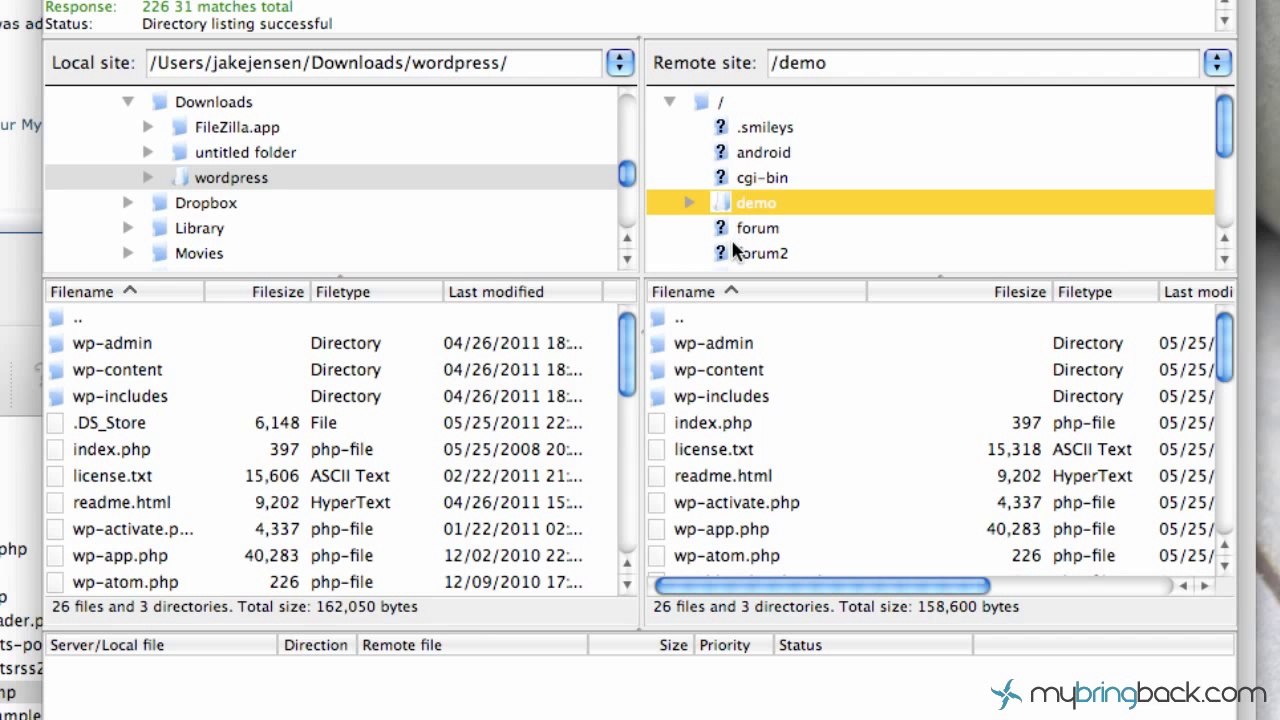Select the cgi-bin folder in remote tree
Image resolution: width=1280 pixels, height=720 pixels.
click(762, 177)
